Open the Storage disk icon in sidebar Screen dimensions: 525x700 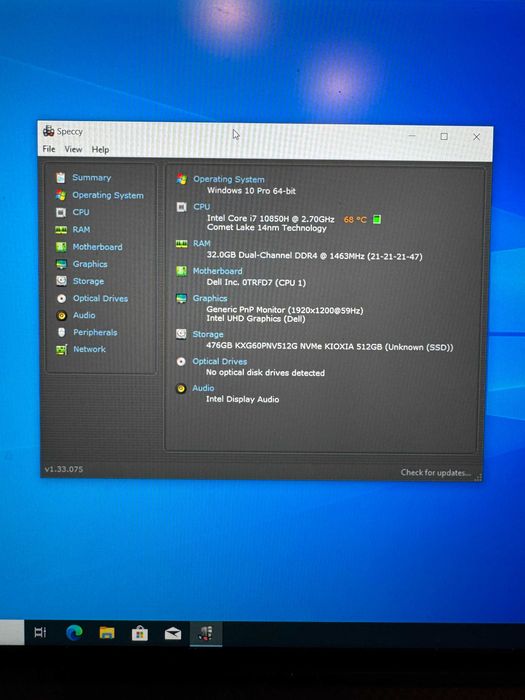coord(61,281)
